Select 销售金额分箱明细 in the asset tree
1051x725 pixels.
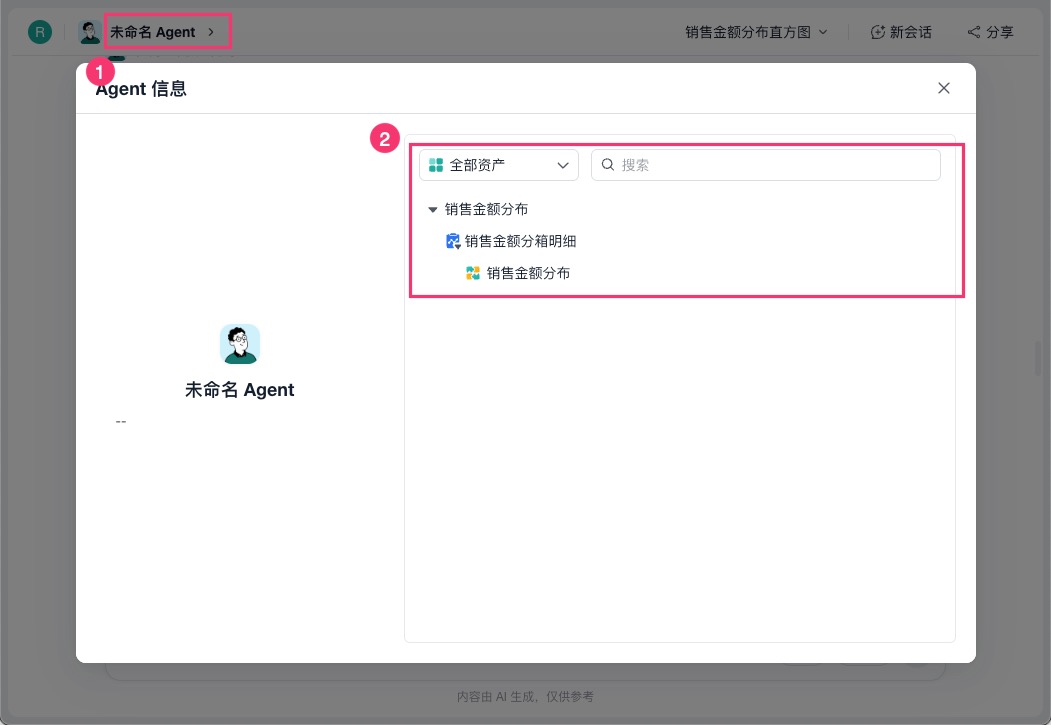point(520,241)
